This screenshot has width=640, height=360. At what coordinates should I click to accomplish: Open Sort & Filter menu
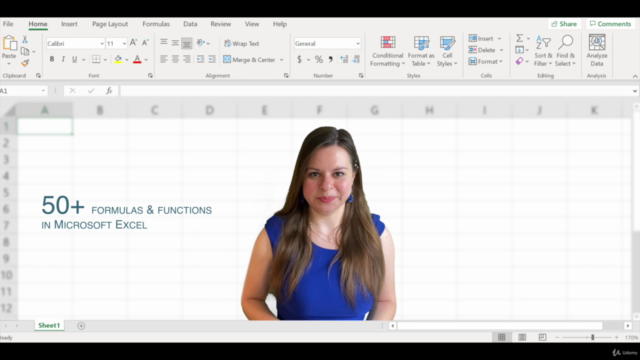pyautogui.click(x=543, y=51)
